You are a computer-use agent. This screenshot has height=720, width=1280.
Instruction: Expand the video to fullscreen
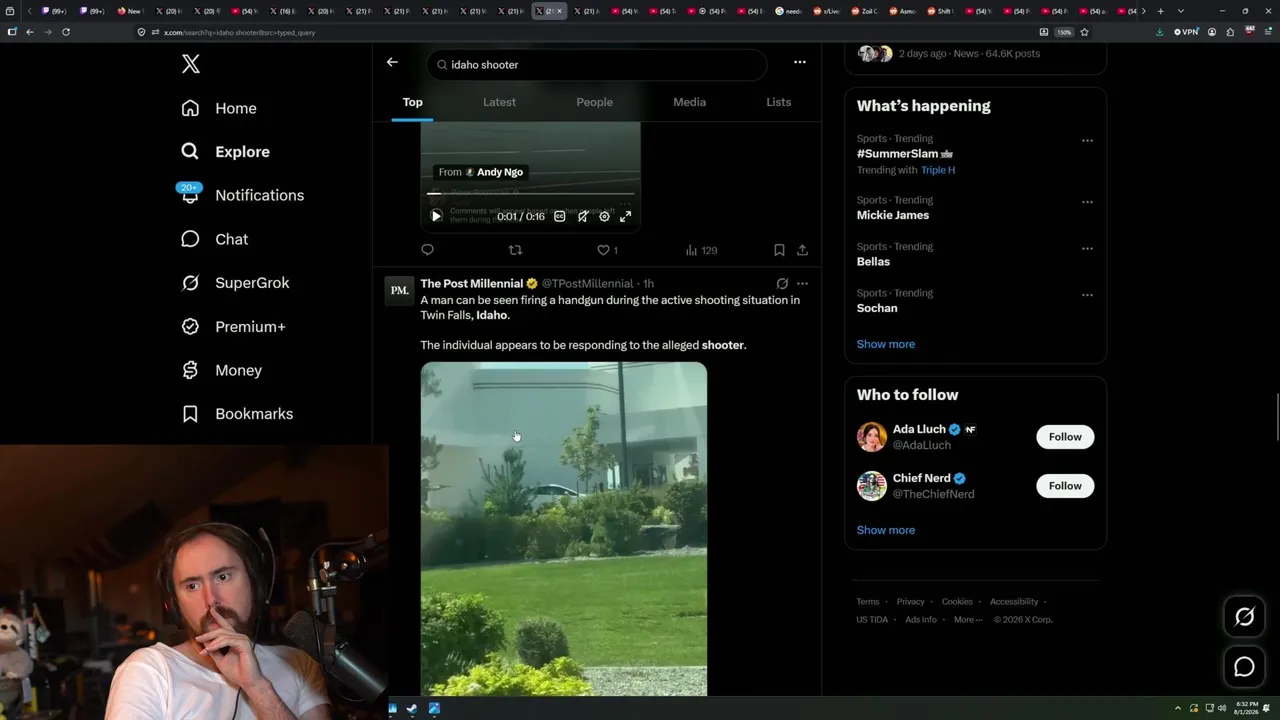point(625,216)
